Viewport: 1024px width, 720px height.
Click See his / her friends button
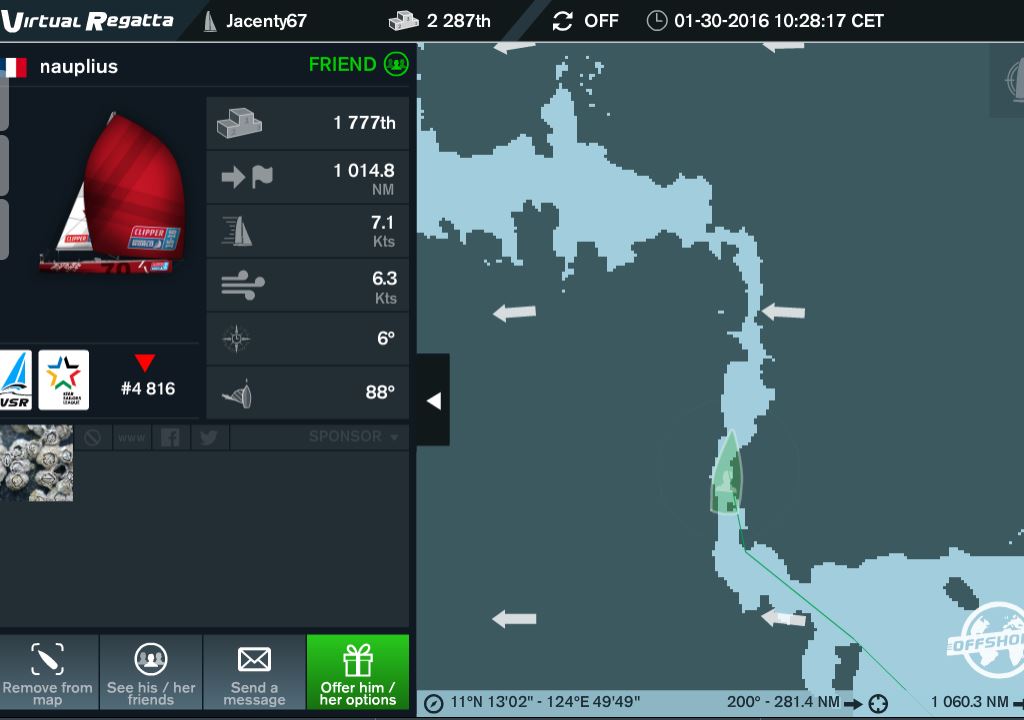(x=151, y=672)
